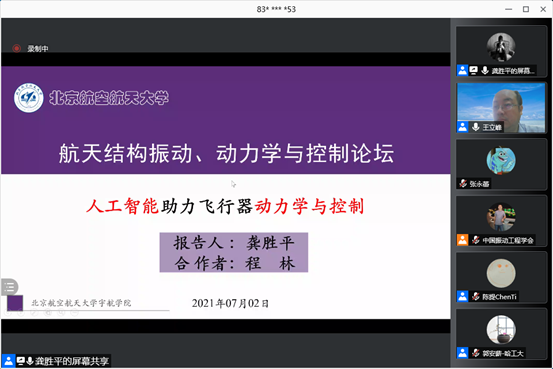Screen dimensions: 553x369
Task: Click the blue user icon beside 龚胜平的屏幕共享 label
Action: point(8,361)
